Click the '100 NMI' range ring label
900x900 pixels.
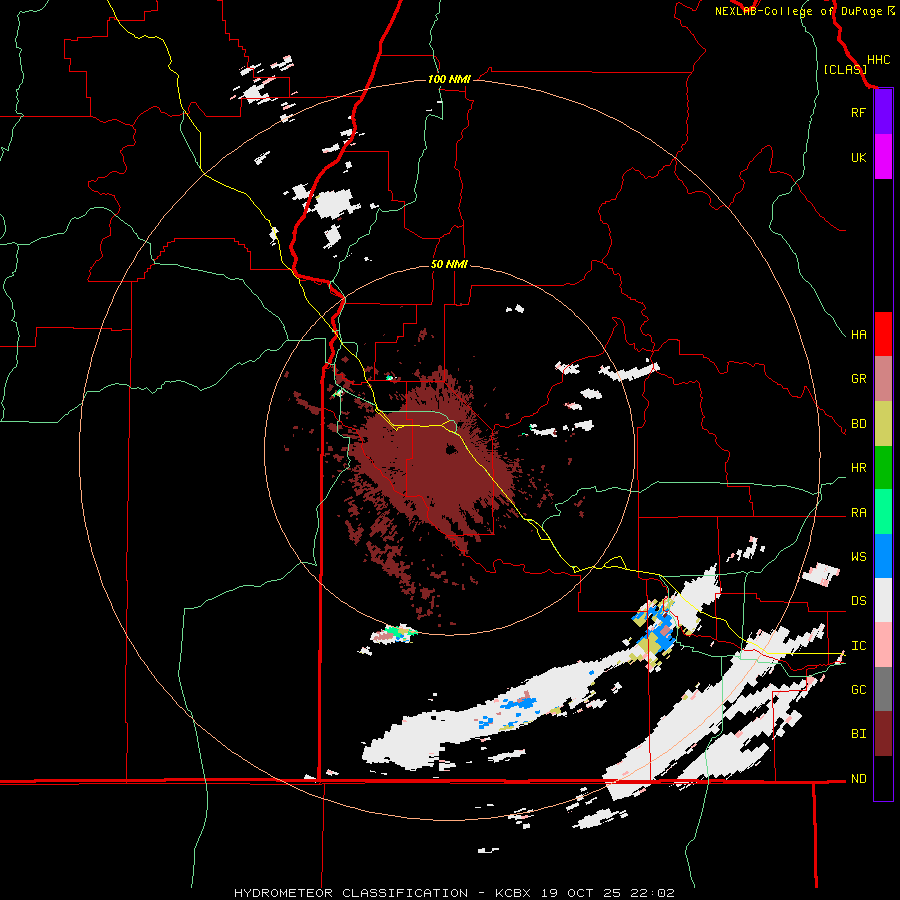pyautogui.click(x=449, y=79)
